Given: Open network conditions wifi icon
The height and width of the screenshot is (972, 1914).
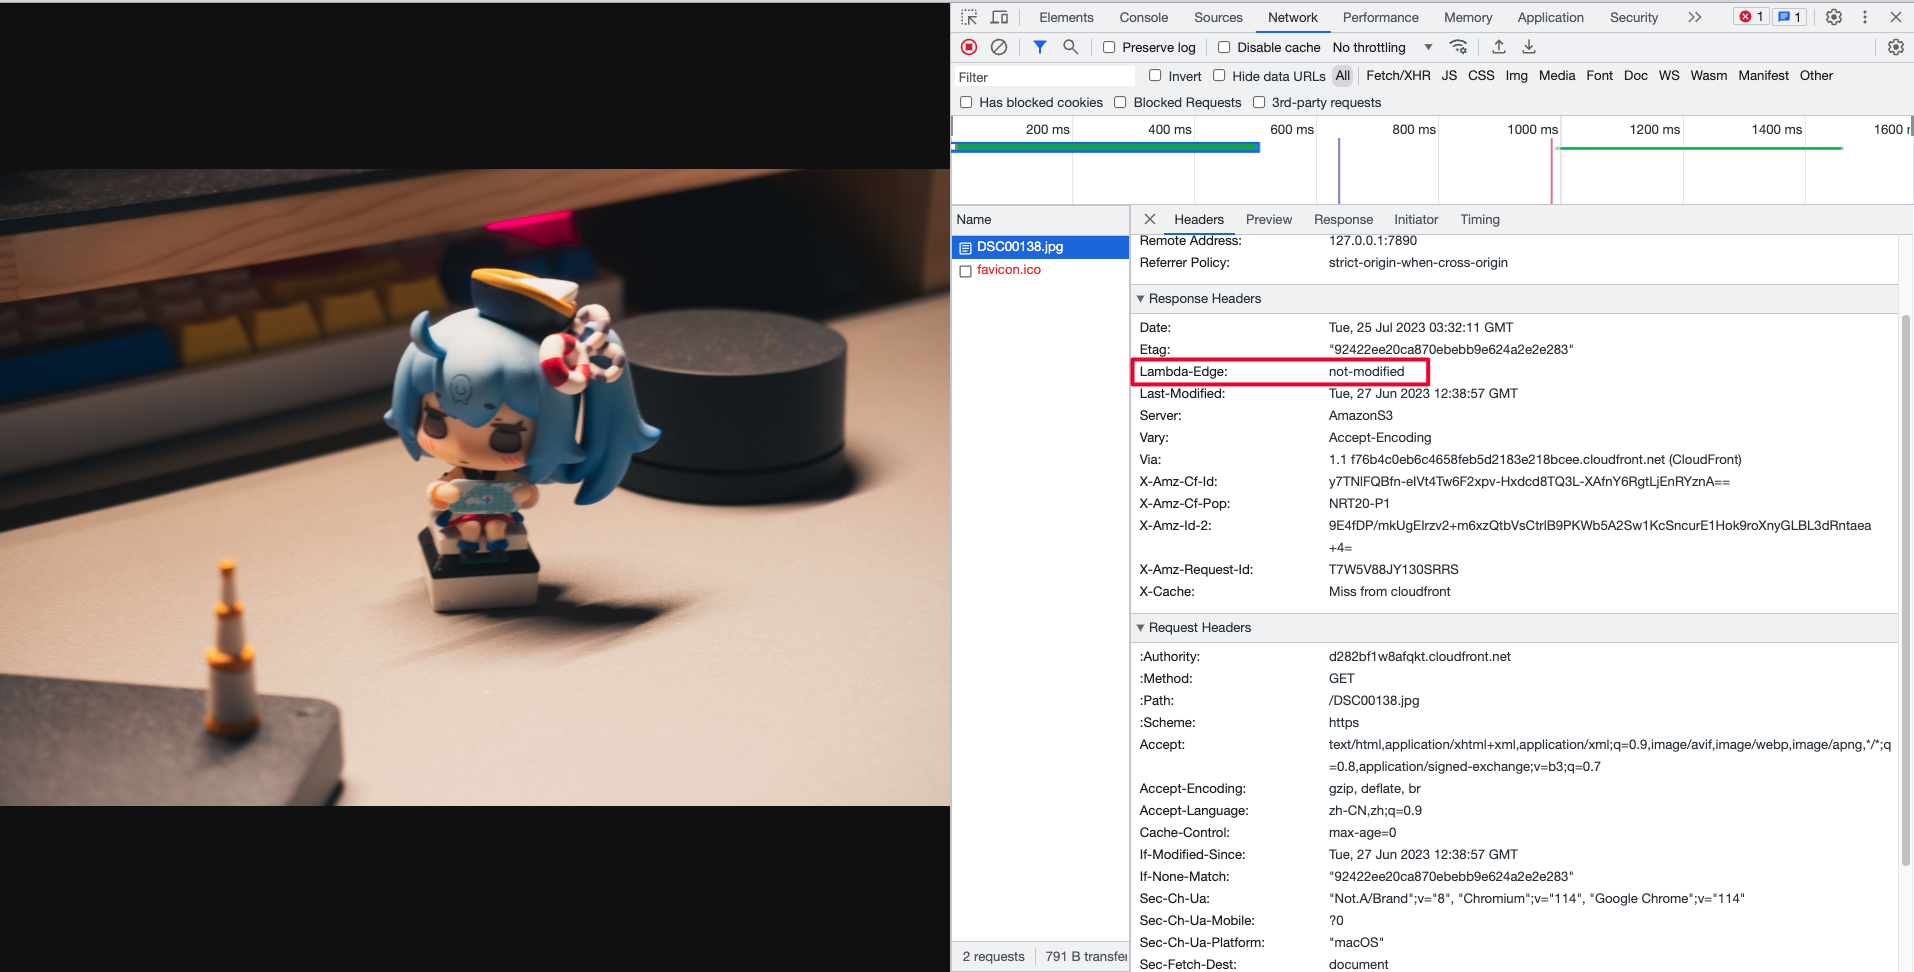Looking at the screenshot, I should (x=1459, y=47).
